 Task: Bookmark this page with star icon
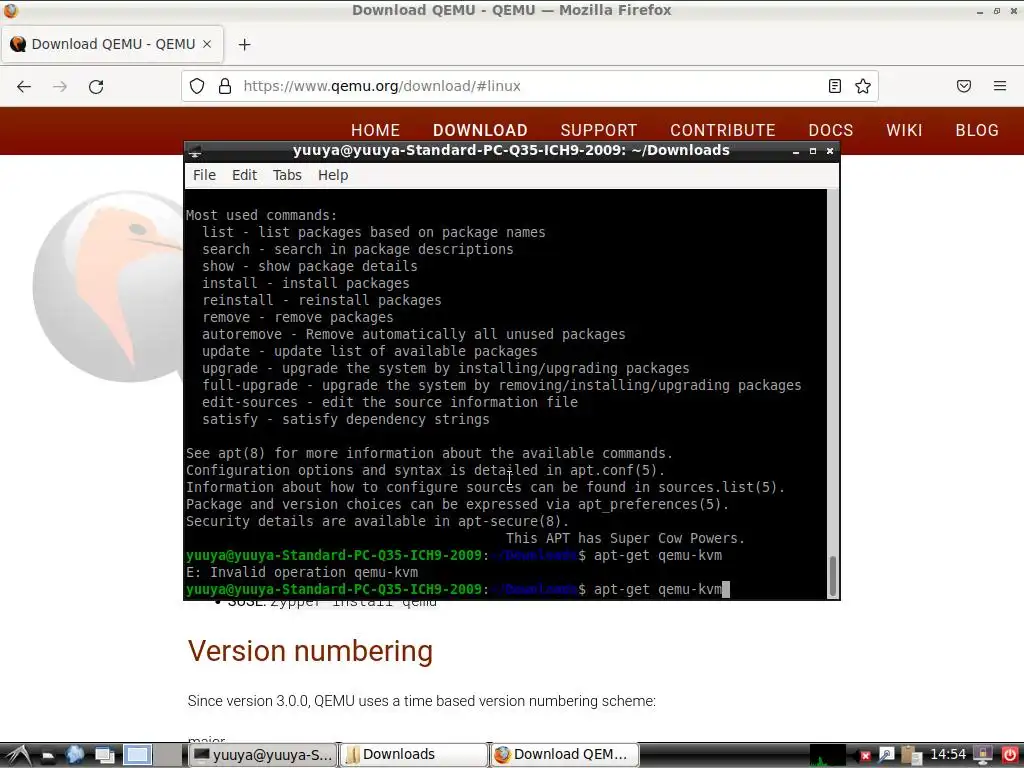[x=863, y=86]
